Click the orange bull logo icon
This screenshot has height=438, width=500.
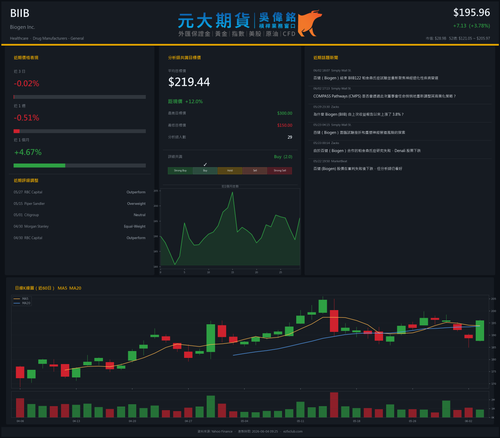310,23
